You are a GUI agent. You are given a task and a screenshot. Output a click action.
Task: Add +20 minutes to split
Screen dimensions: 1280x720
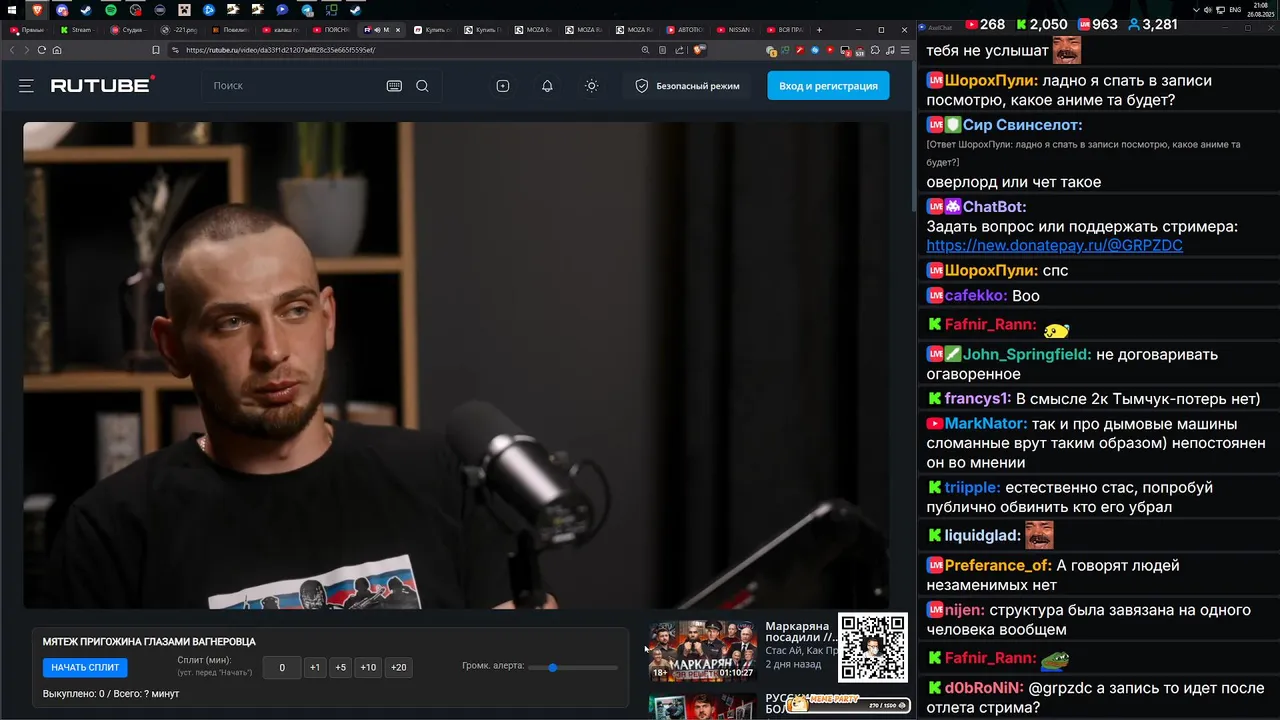(x=399, y=667)
